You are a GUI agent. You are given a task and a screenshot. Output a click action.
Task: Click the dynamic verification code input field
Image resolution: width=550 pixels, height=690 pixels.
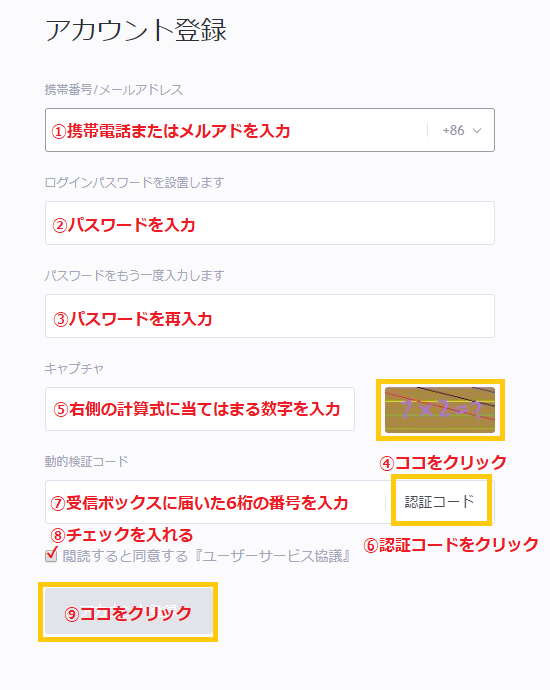215,502
